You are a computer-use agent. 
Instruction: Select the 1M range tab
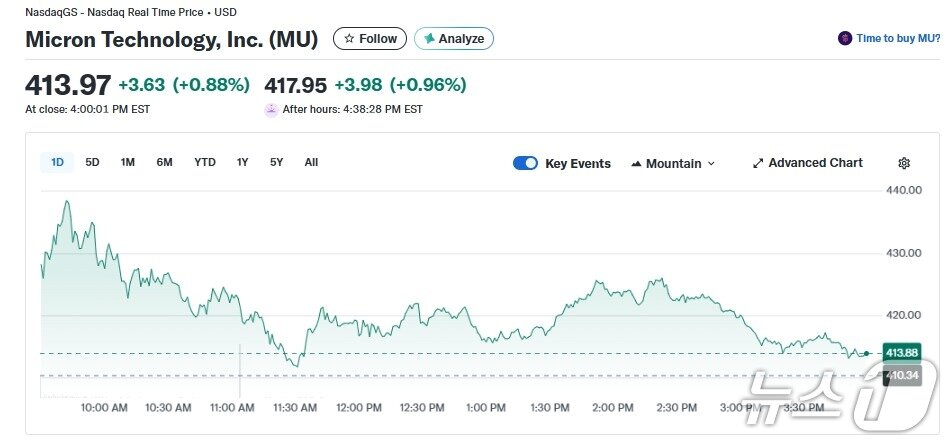point(128,162)
